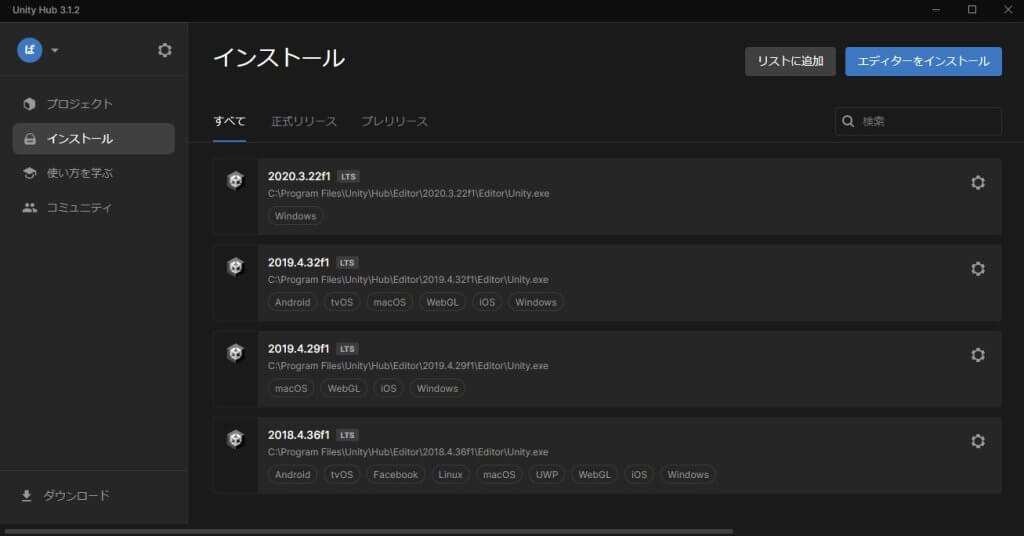Click the horizontal scrollbar at window bottom

click(x=369, y=531)
